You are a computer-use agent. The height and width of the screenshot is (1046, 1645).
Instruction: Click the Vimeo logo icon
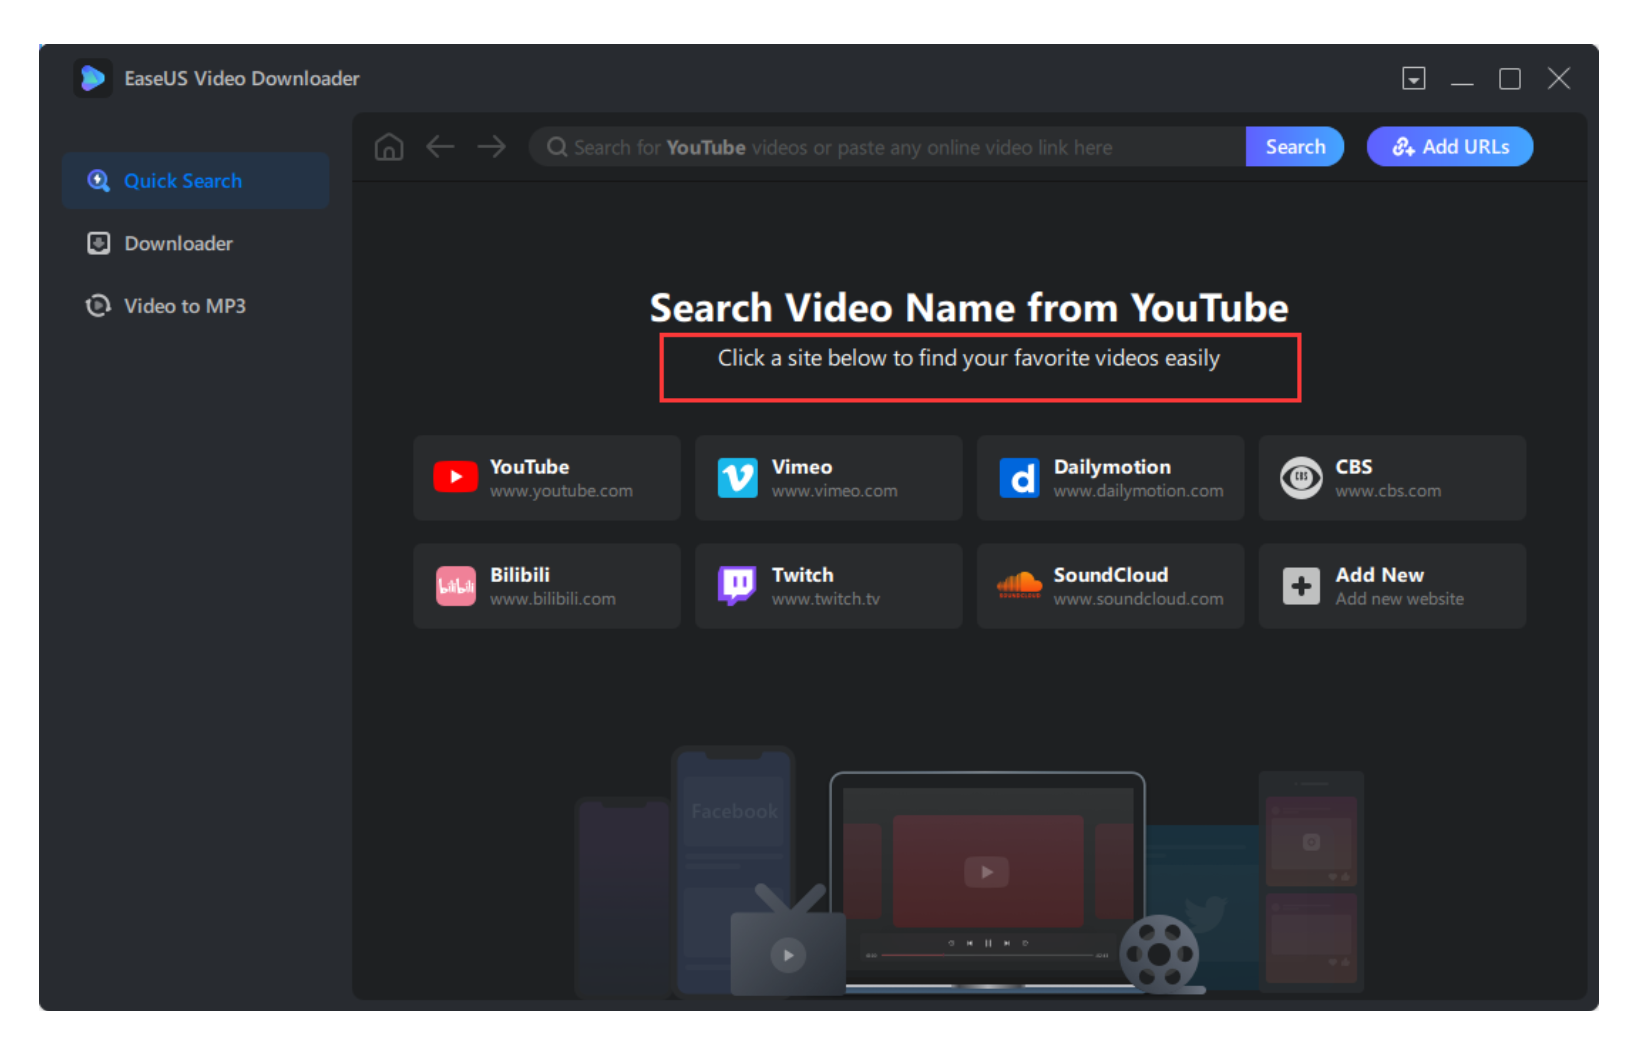pyautogui.click(x=737, y=478)
